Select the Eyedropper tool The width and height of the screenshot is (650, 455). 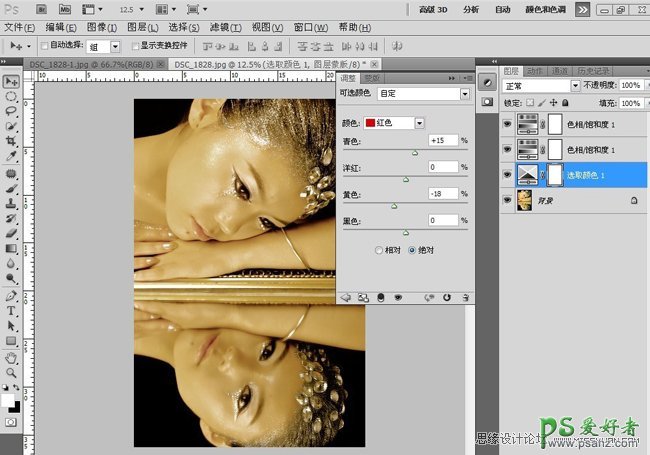point(11,157)
